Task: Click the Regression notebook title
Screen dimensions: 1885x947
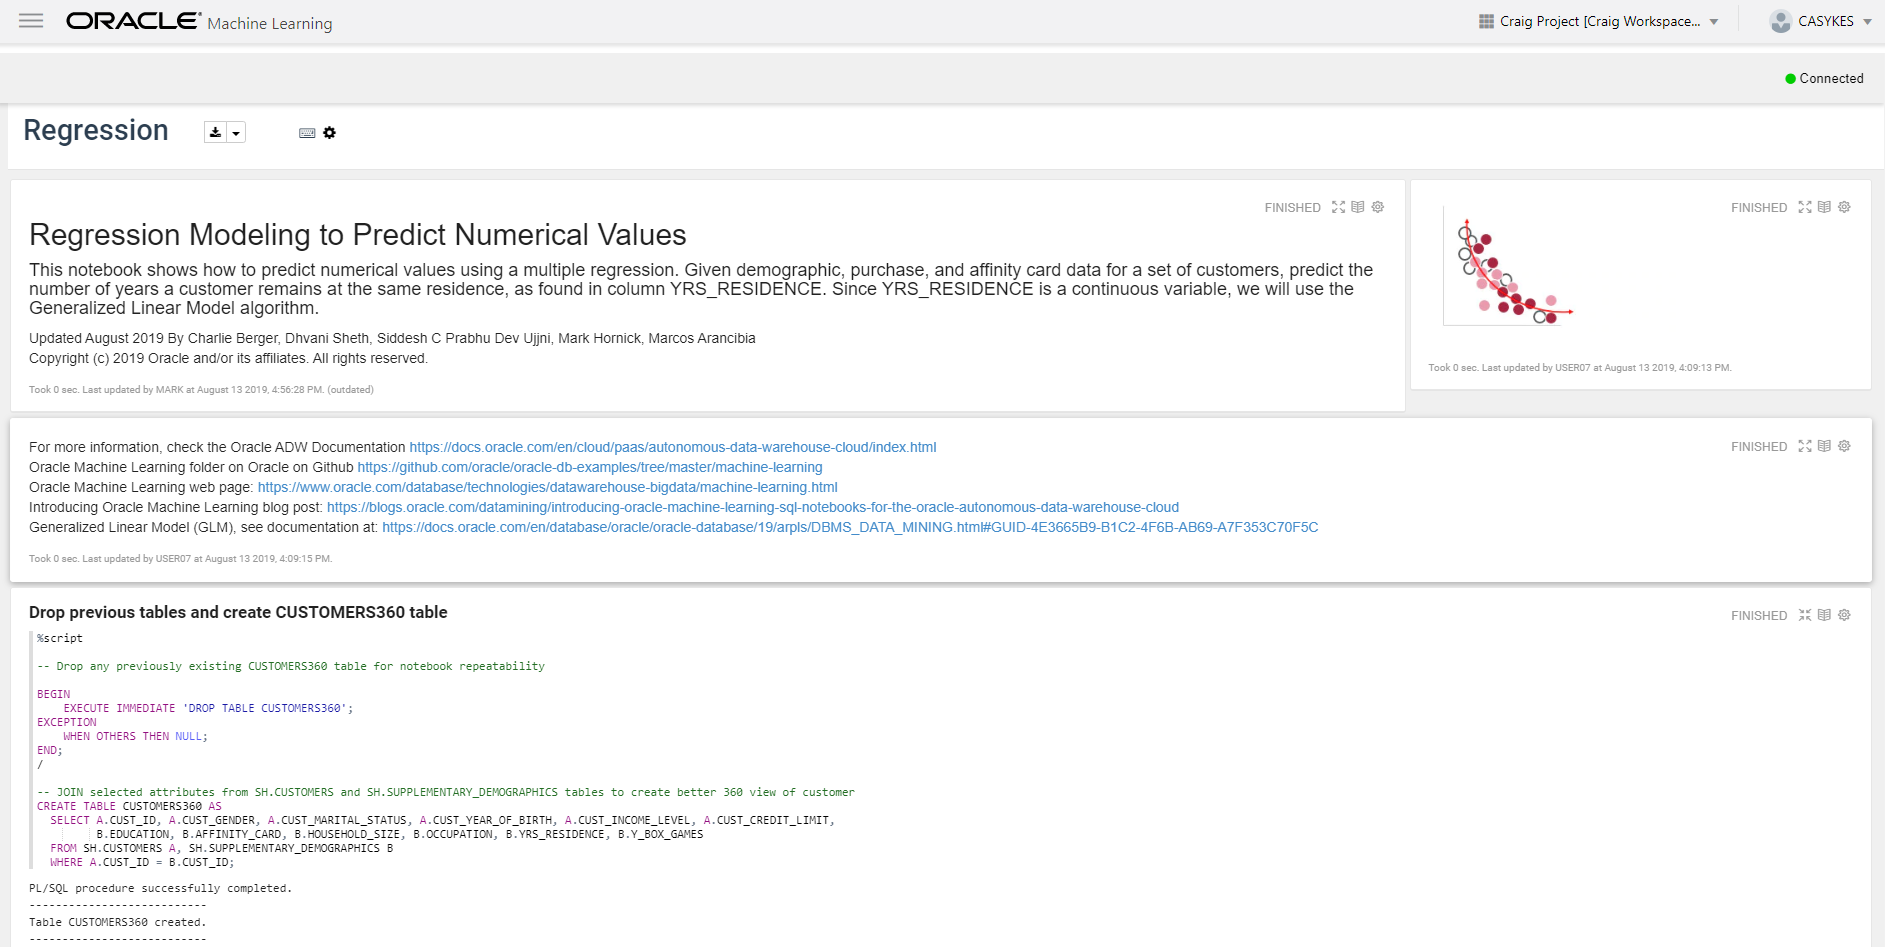Action: tap(96, 130)
